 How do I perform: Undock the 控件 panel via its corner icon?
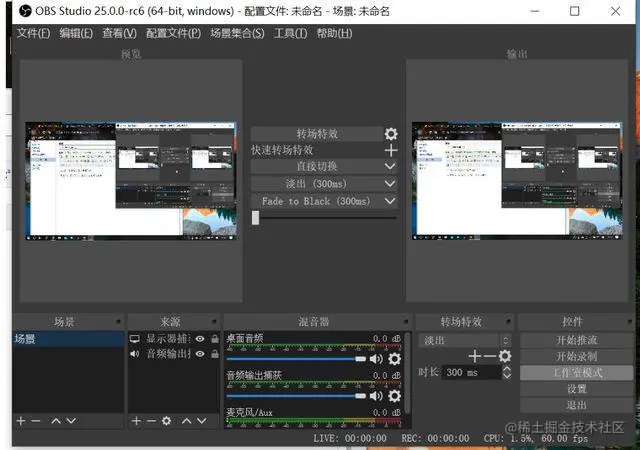point(630,322)
